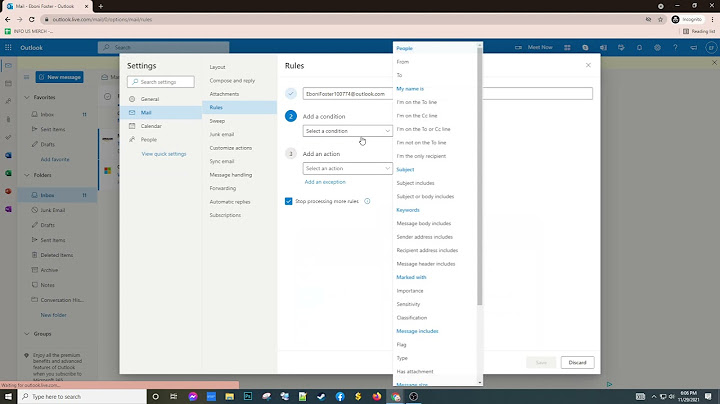720x404 pixels.
Task: Open Word icon in left app rail
Action: point(8,155)
